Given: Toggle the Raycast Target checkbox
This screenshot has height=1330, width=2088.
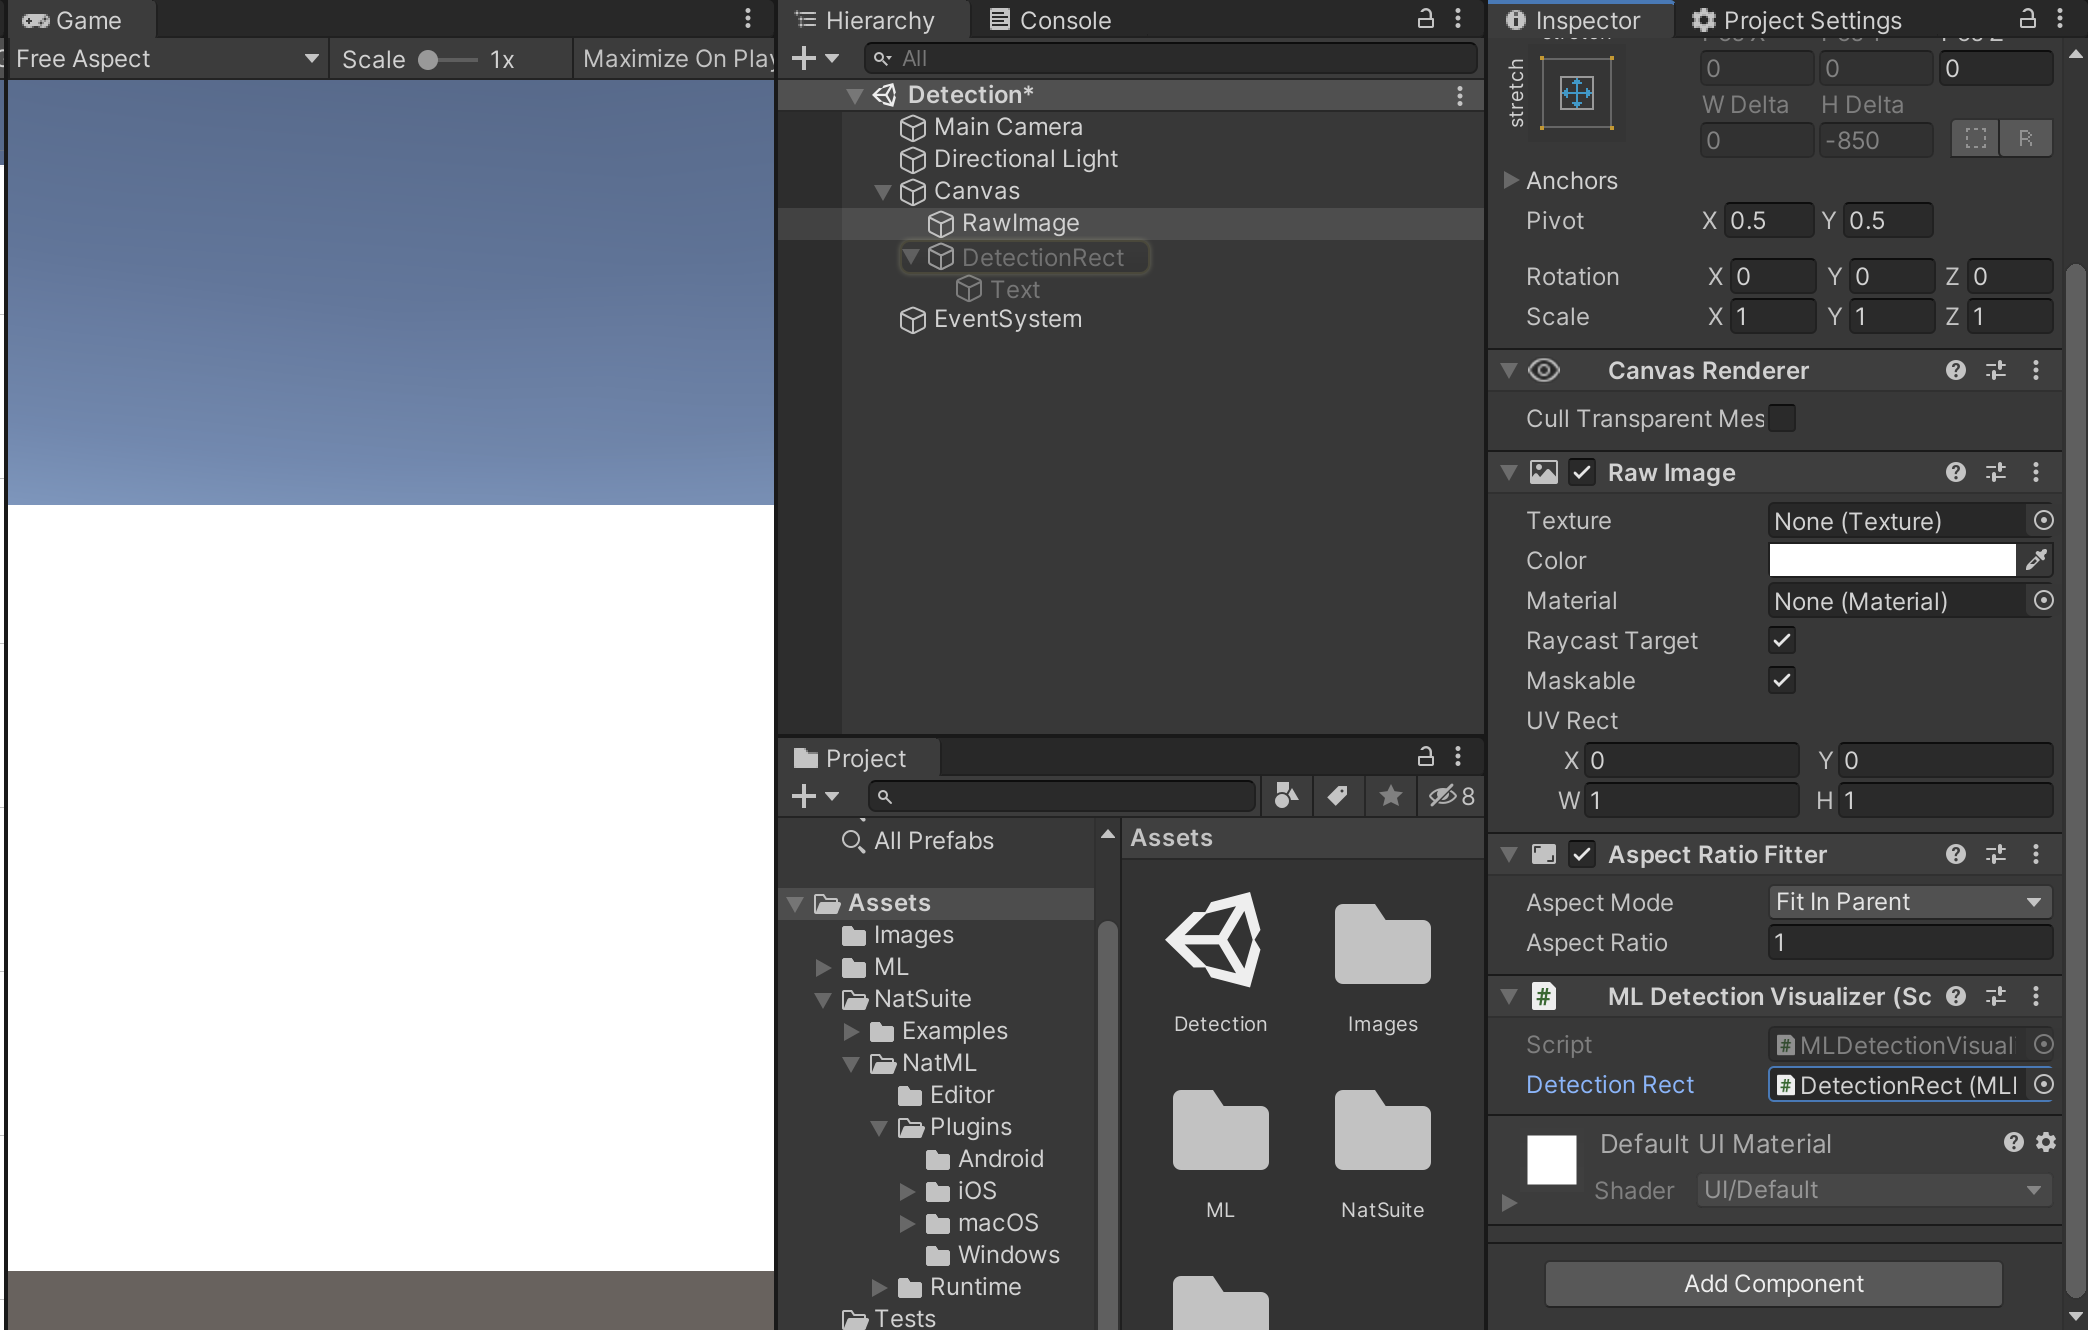Looking at the screenshot, I should tap(1781, 640).
